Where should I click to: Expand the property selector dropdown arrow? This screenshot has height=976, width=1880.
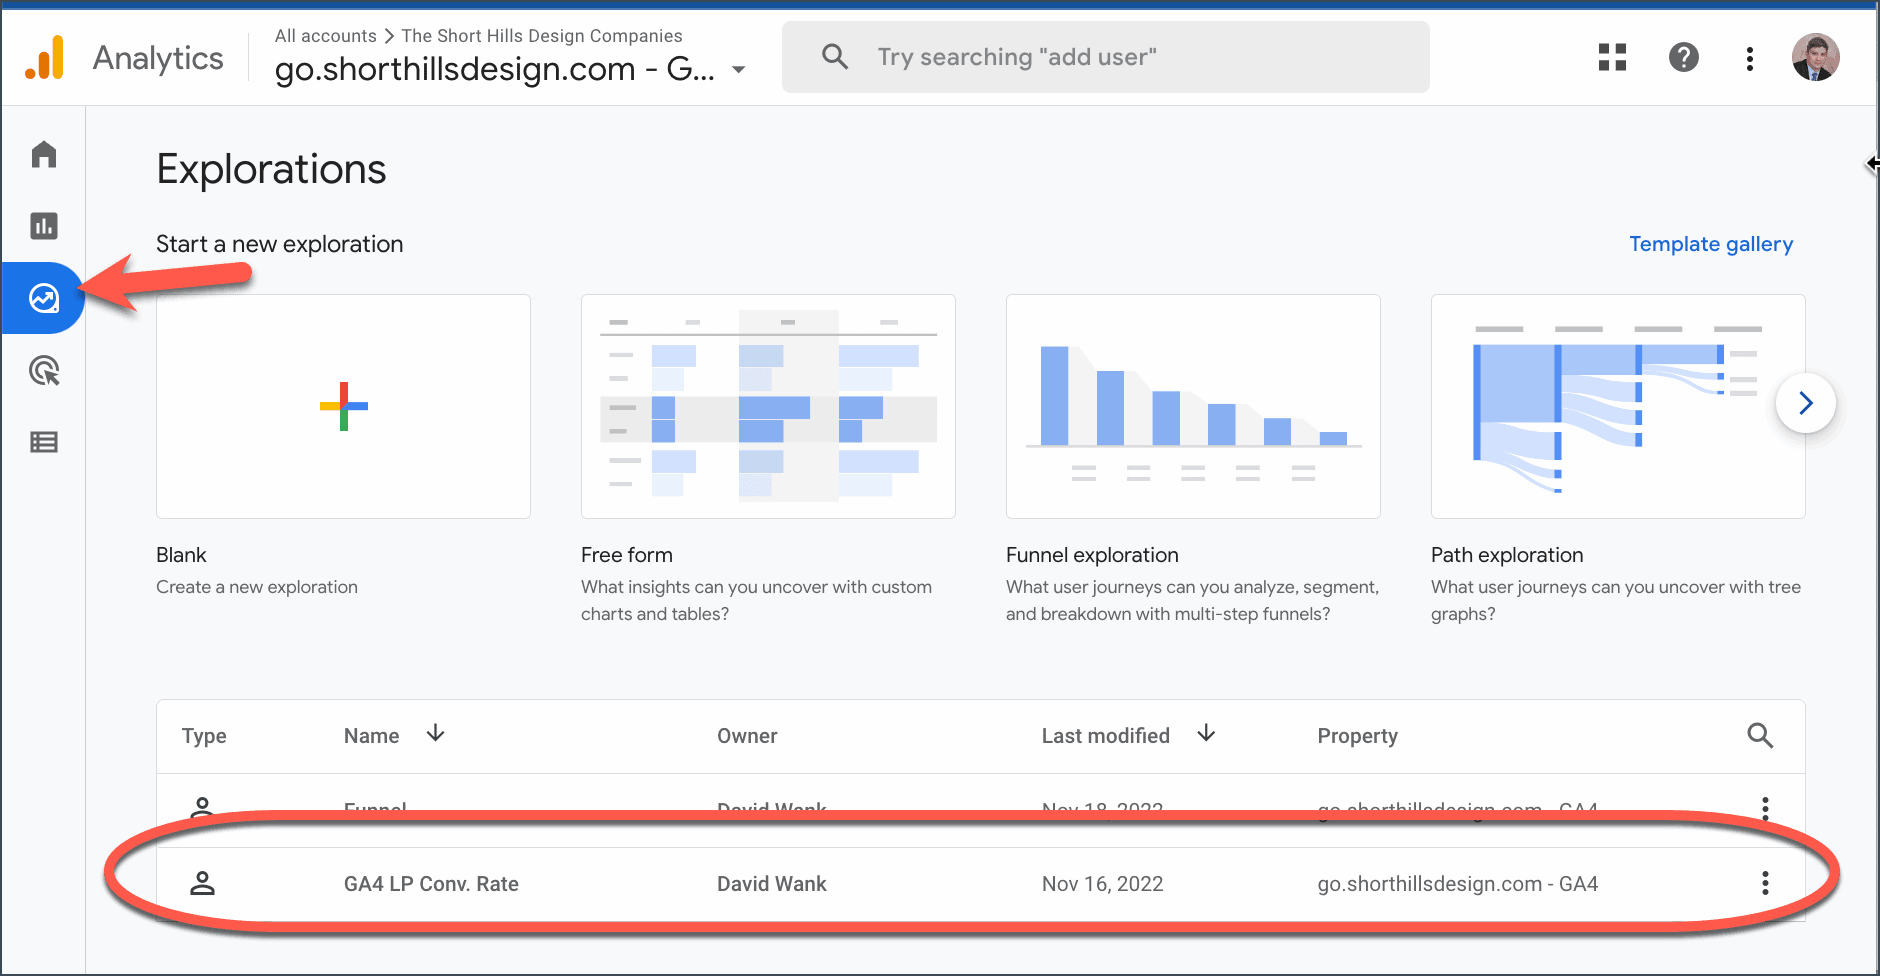point(739,70)
